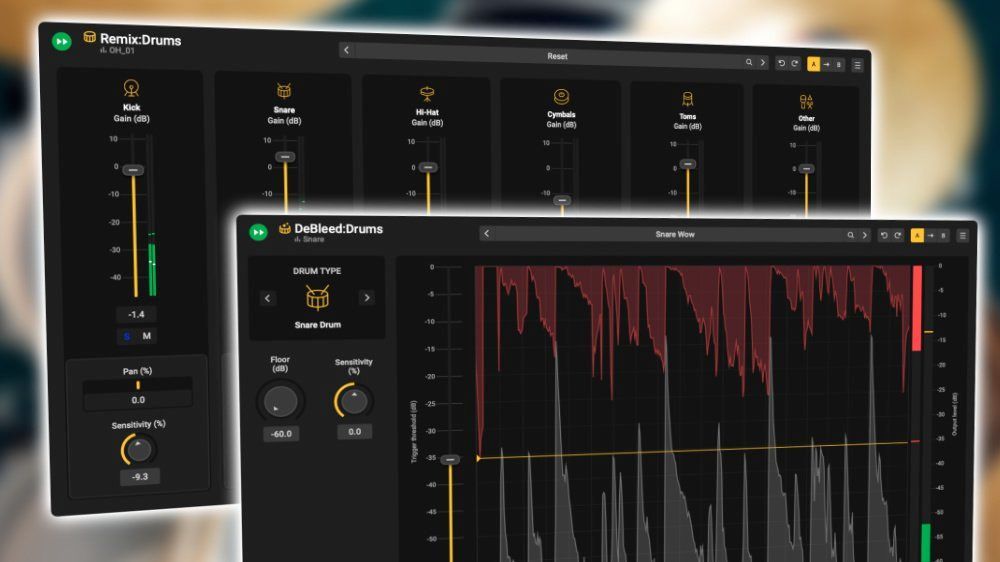Image resolution: width=1000 pixels, height=562 pixels.
Task: Click the Kick Sensitivity knob
Action: pyautogui.click(x=138, y=450)
